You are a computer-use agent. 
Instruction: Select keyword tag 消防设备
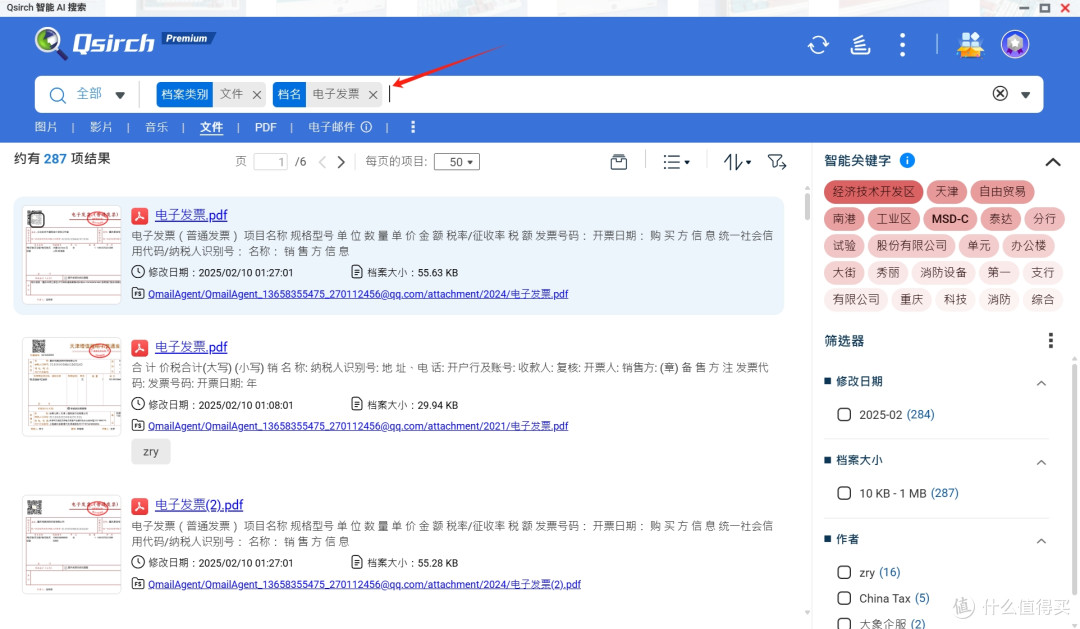943,272
